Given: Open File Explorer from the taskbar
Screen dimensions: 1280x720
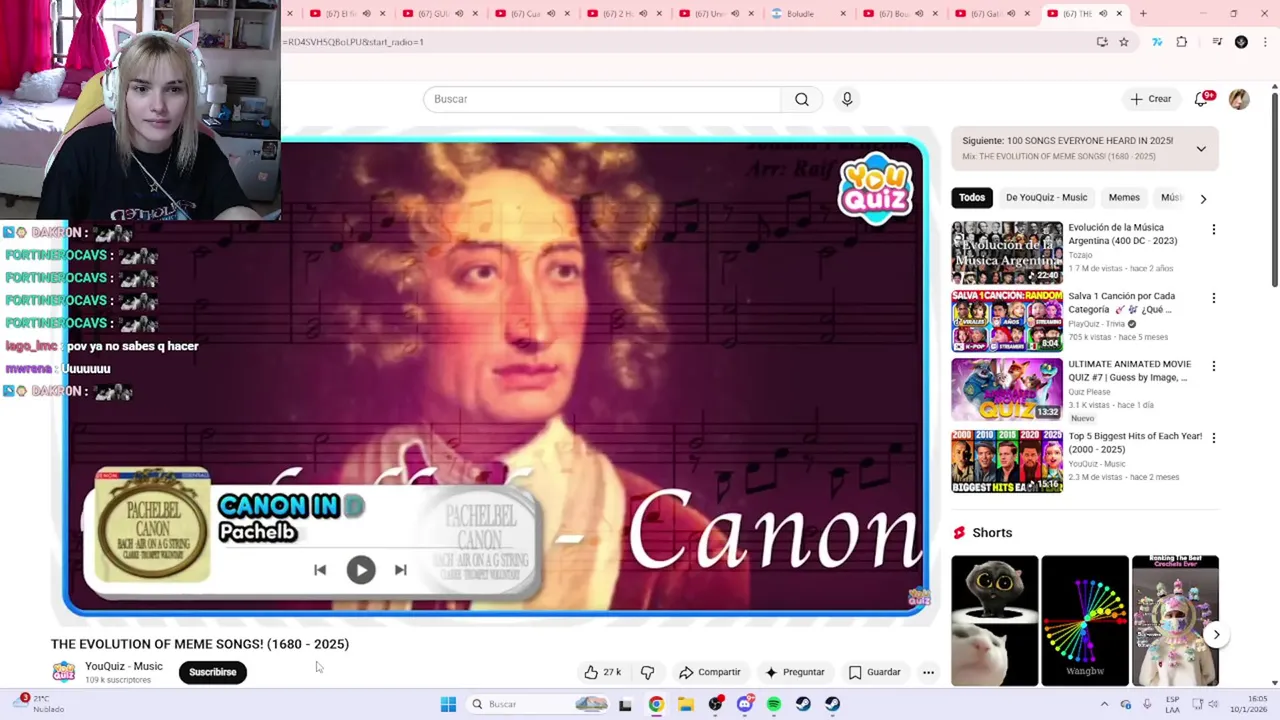Looking at the screenshot, I should (x=685, y=704).
